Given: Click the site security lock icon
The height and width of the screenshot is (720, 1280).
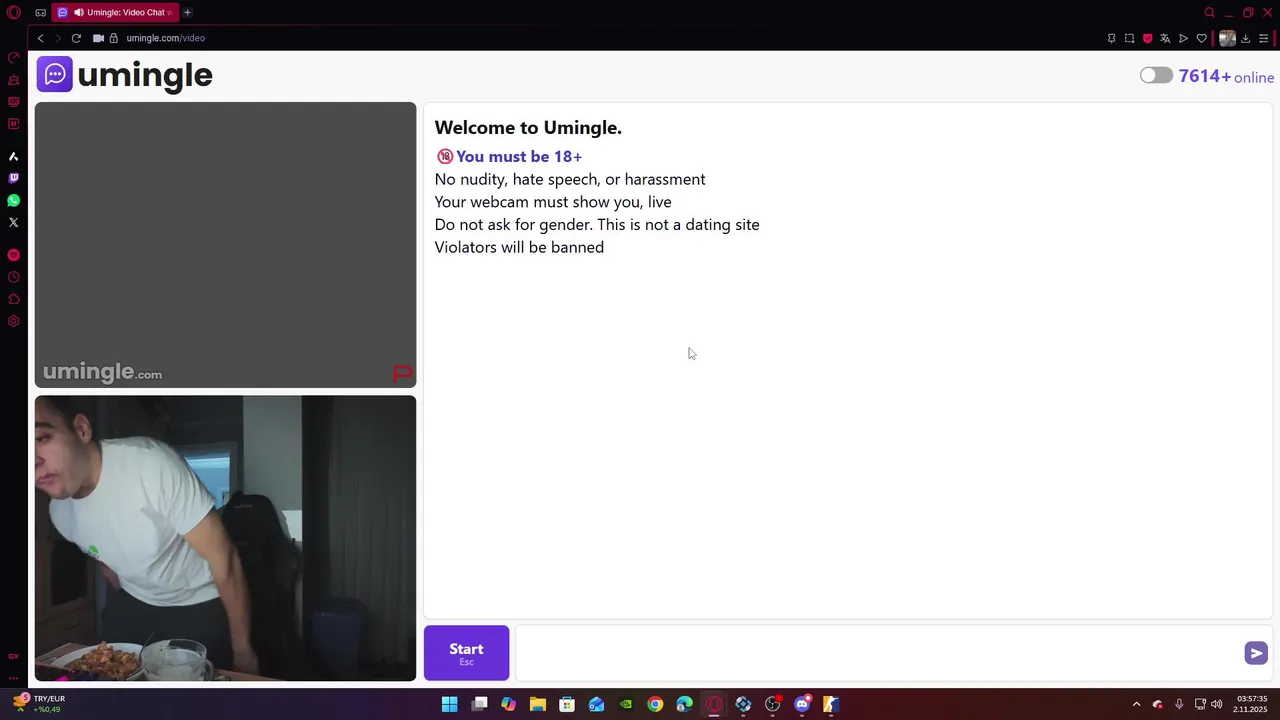Looking at the screenshot, I should point(114,38).
